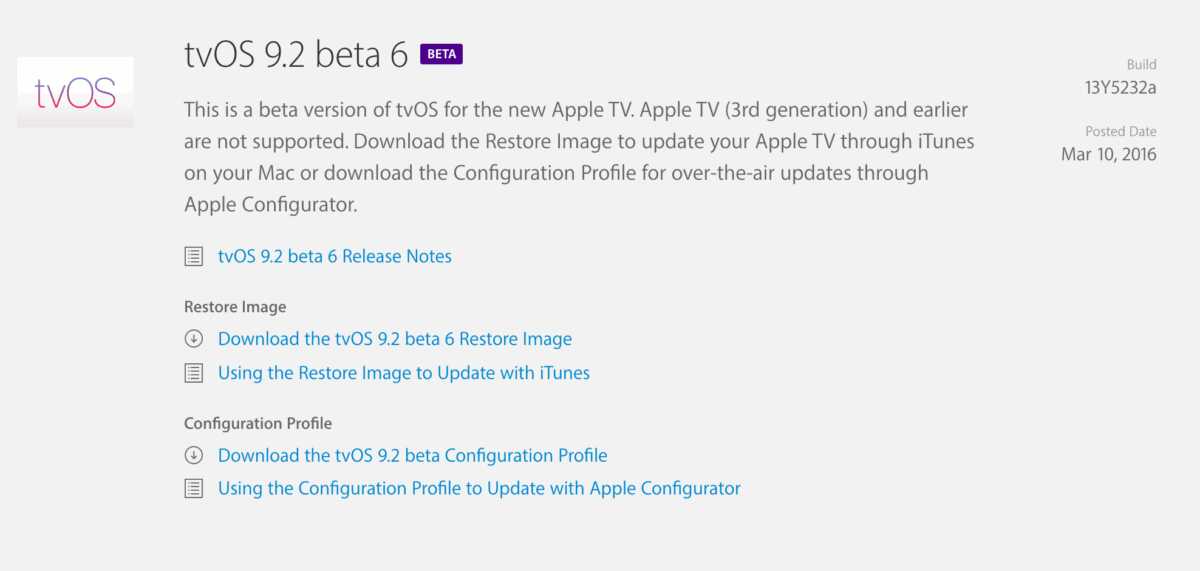
Task: Open Using the Configuration Profile with Apple Configurator
Action: tap(479, 489)
